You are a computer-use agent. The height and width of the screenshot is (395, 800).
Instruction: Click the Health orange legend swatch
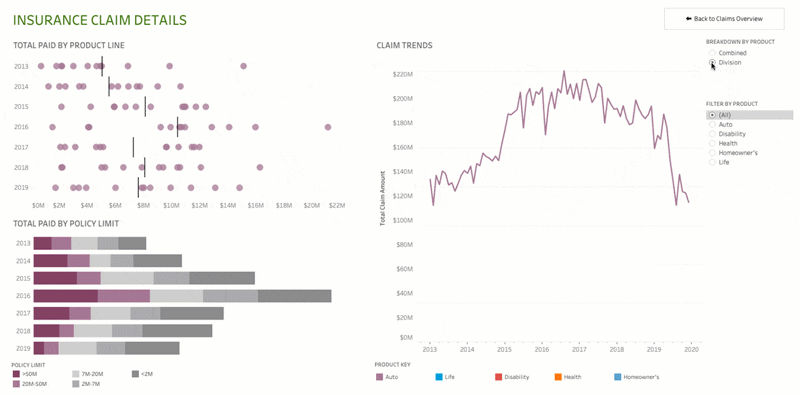558,377
